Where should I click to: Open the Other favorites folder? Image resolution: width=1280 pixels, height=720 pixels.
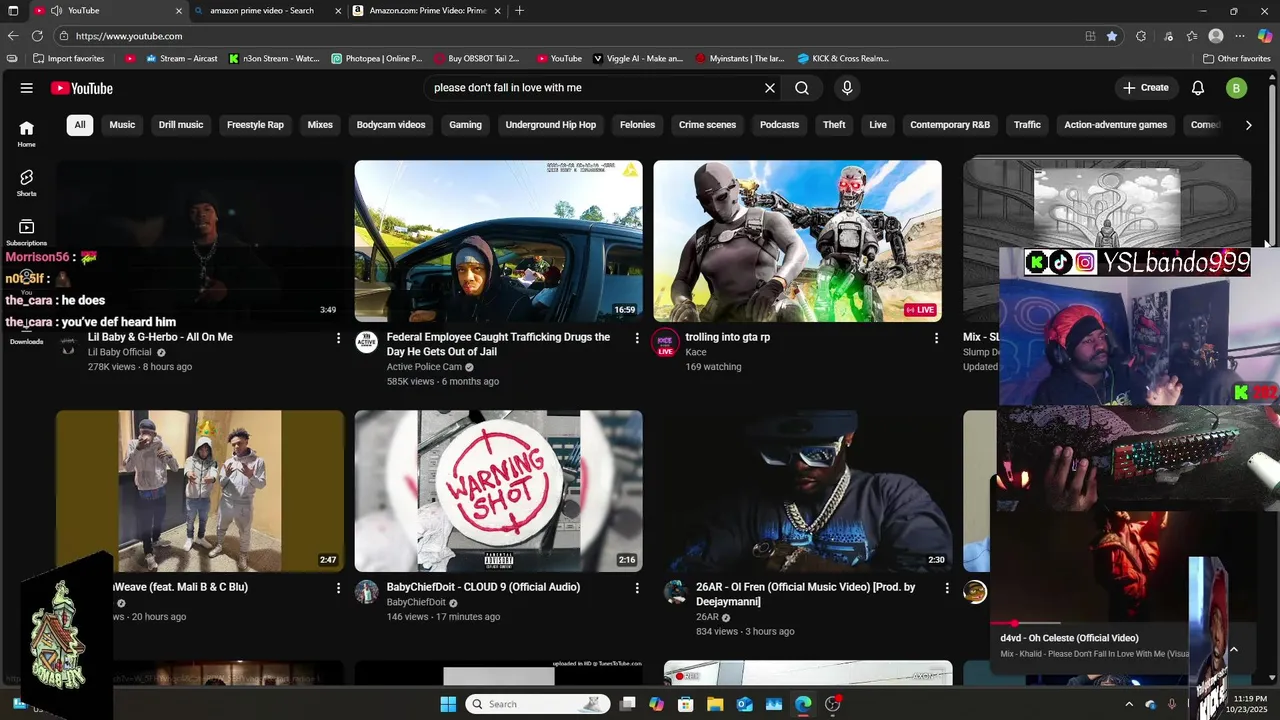1236,59
